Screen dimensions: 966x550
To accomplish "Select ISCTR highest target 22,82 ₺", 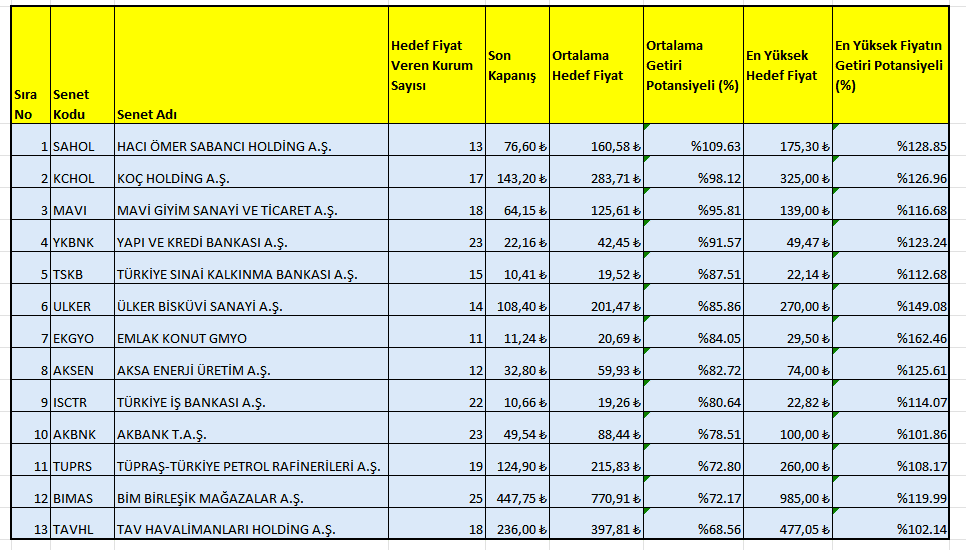I will click(x=788, y=396).
